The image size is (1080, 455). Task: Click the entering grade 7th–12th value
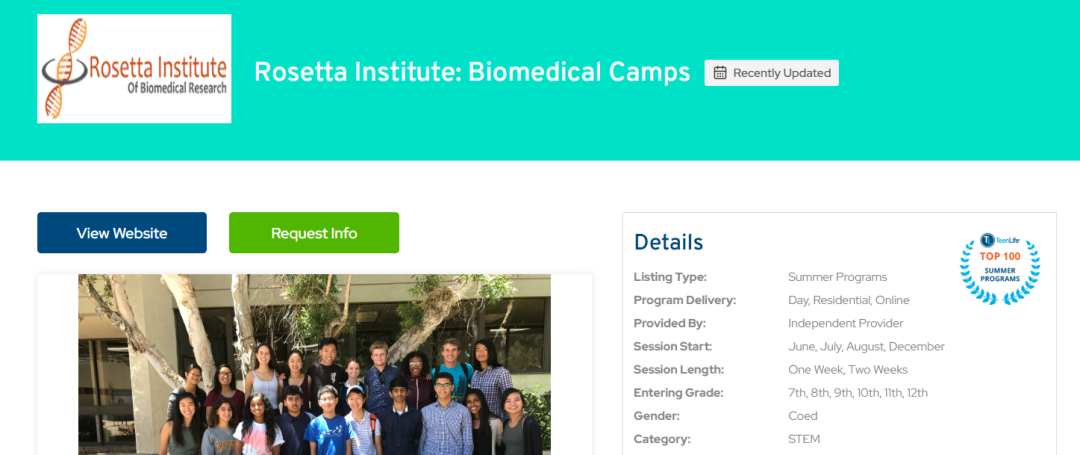857,393
